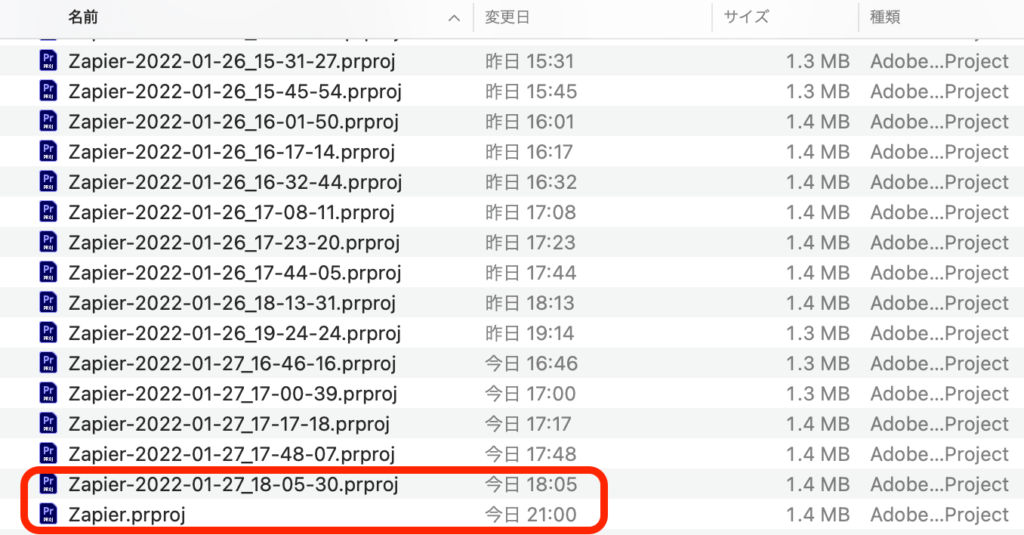Select file name Zapier-2022-01-27_18-05-30.prproj
1024x535 pixels.
tap(233, 484)
